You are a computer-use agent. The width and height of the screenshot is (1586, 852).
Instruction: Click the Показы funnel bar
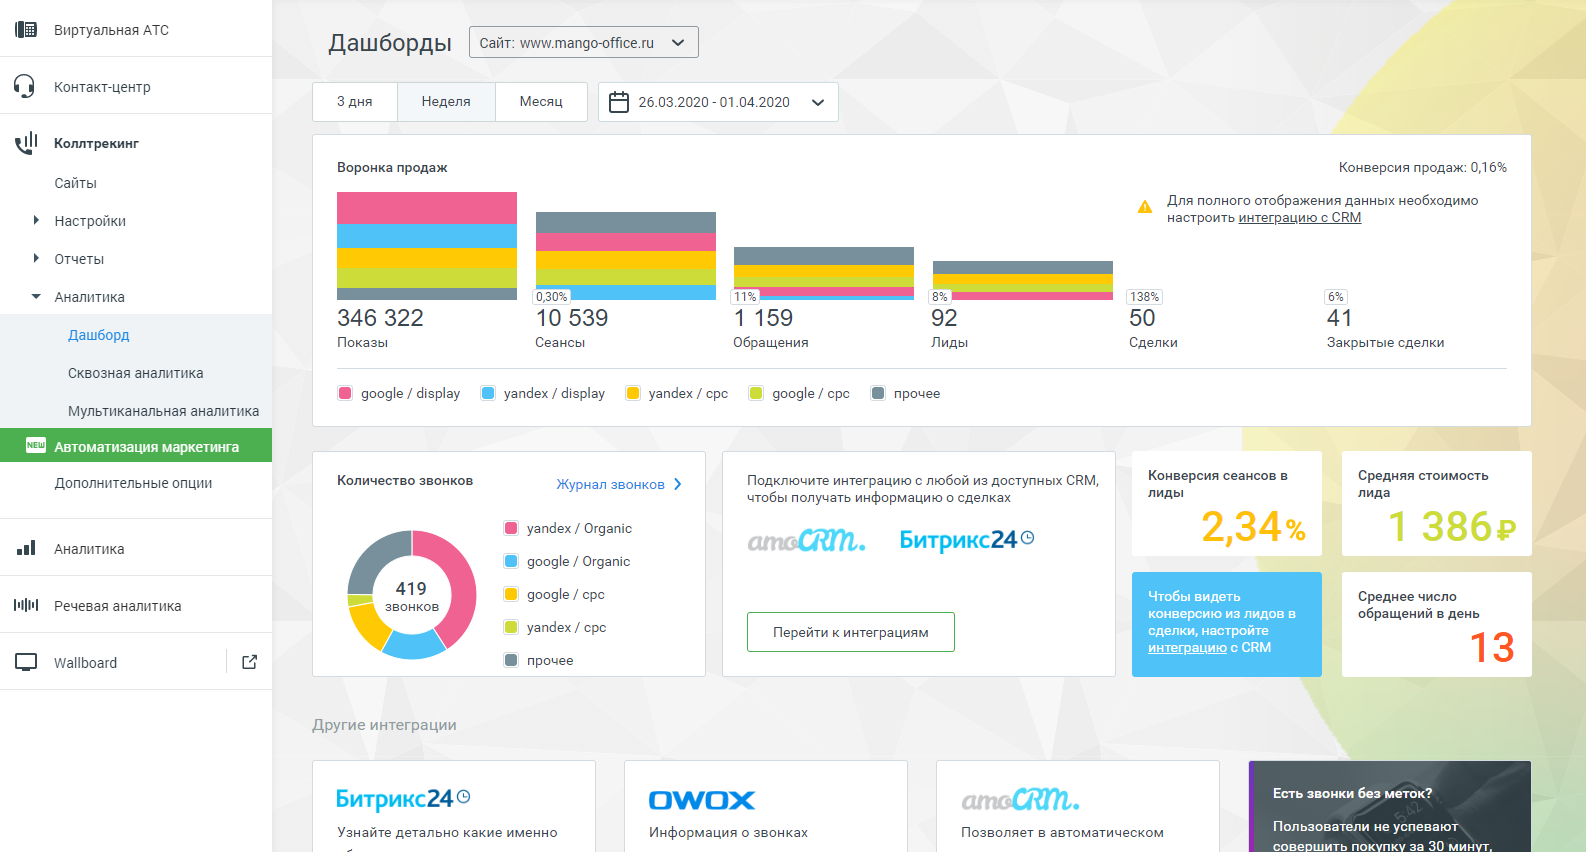(x=427, y=246)
